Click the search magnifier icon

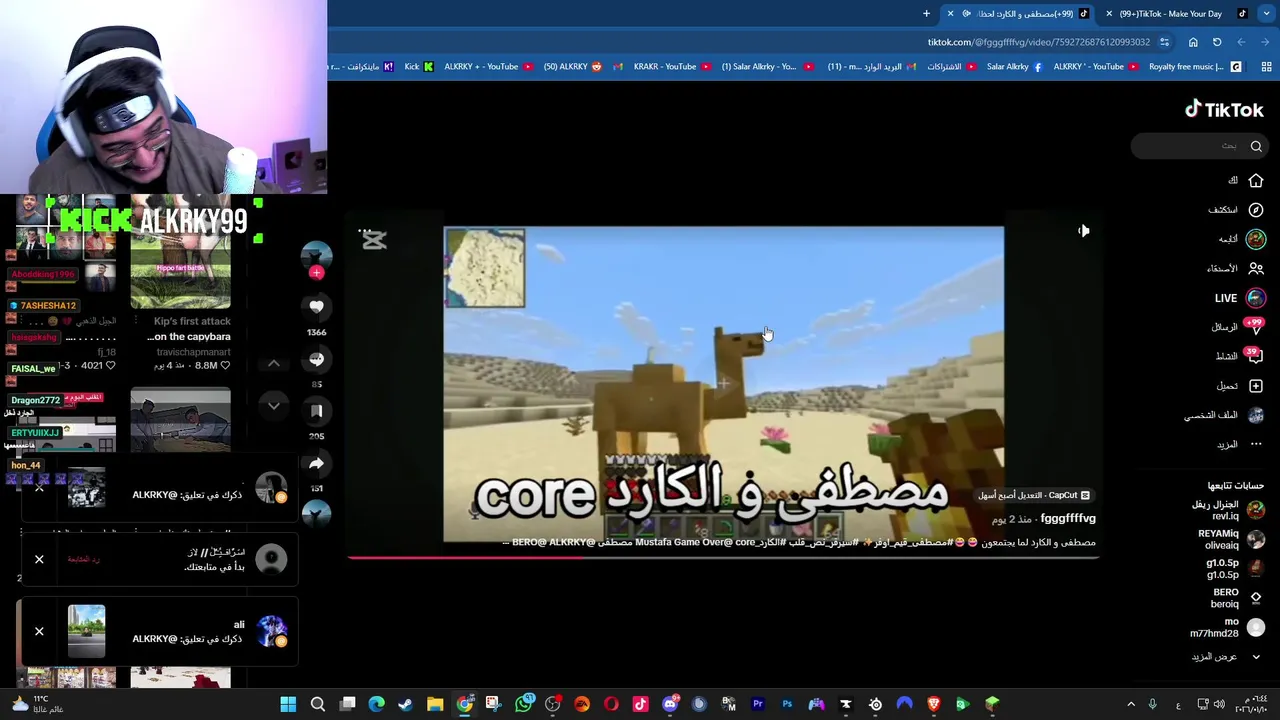pyautogui.click(x=1256, y=146)
